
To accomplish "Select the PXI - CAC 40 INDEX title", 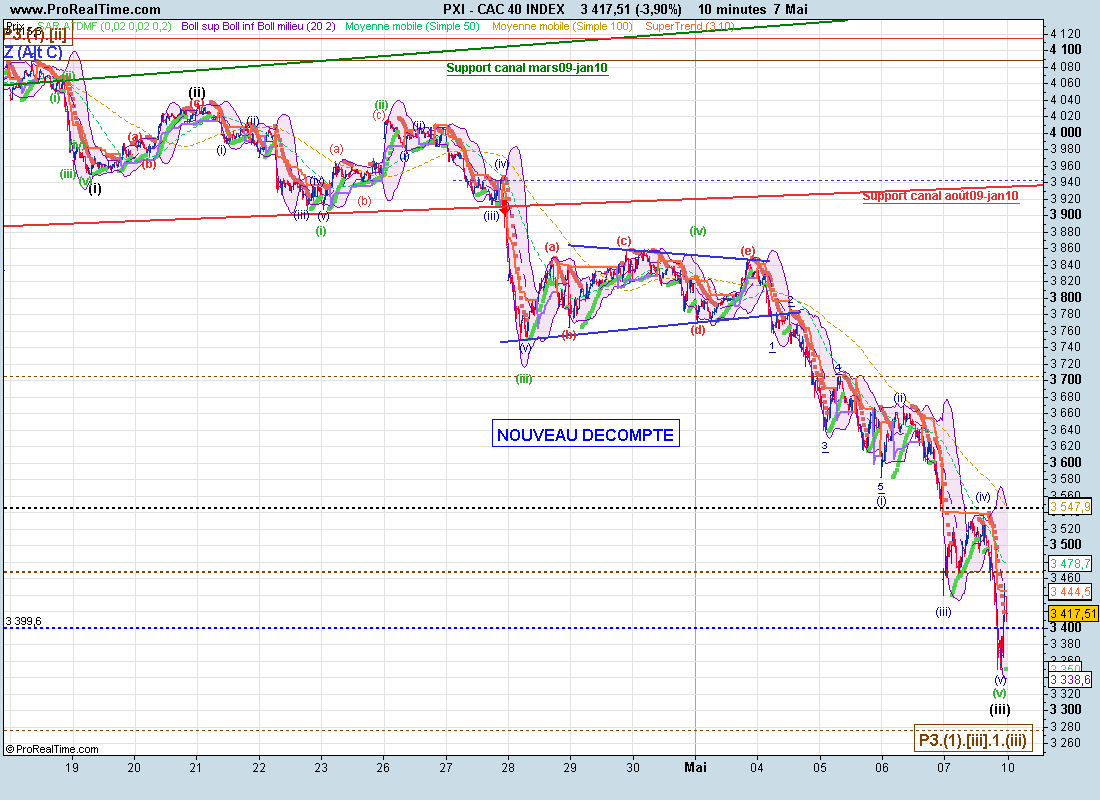I will [x=504, y=9].
